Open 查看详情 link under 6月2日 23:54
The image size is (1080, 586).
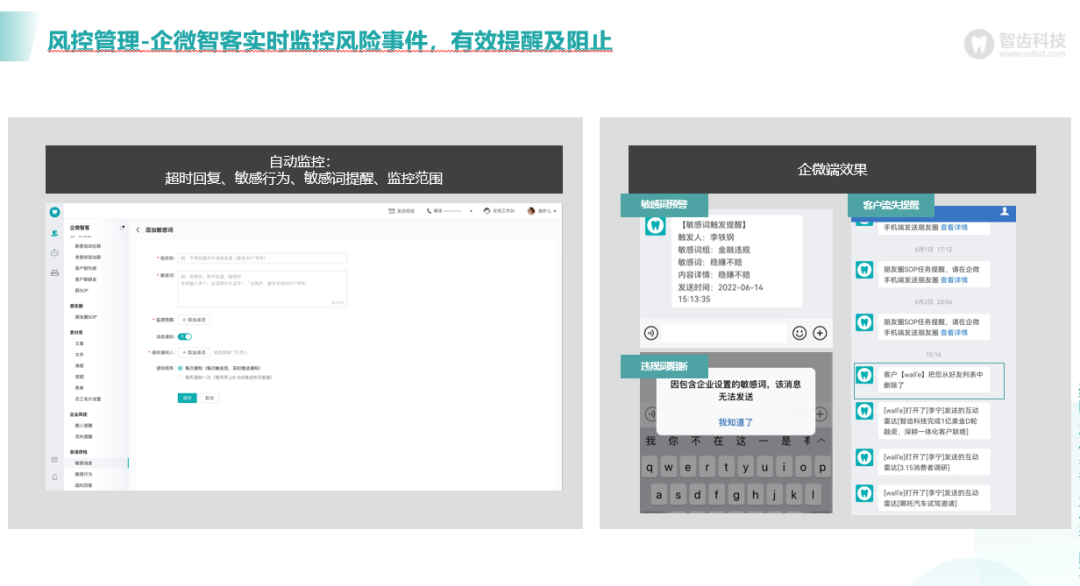pyautogui.click(x=954, y=333)
